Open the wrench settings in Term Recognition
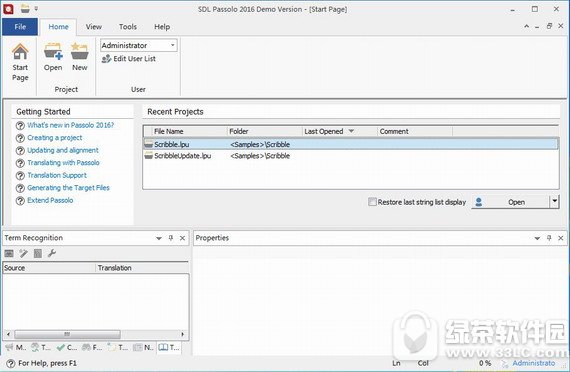 (x=52, y=253)
